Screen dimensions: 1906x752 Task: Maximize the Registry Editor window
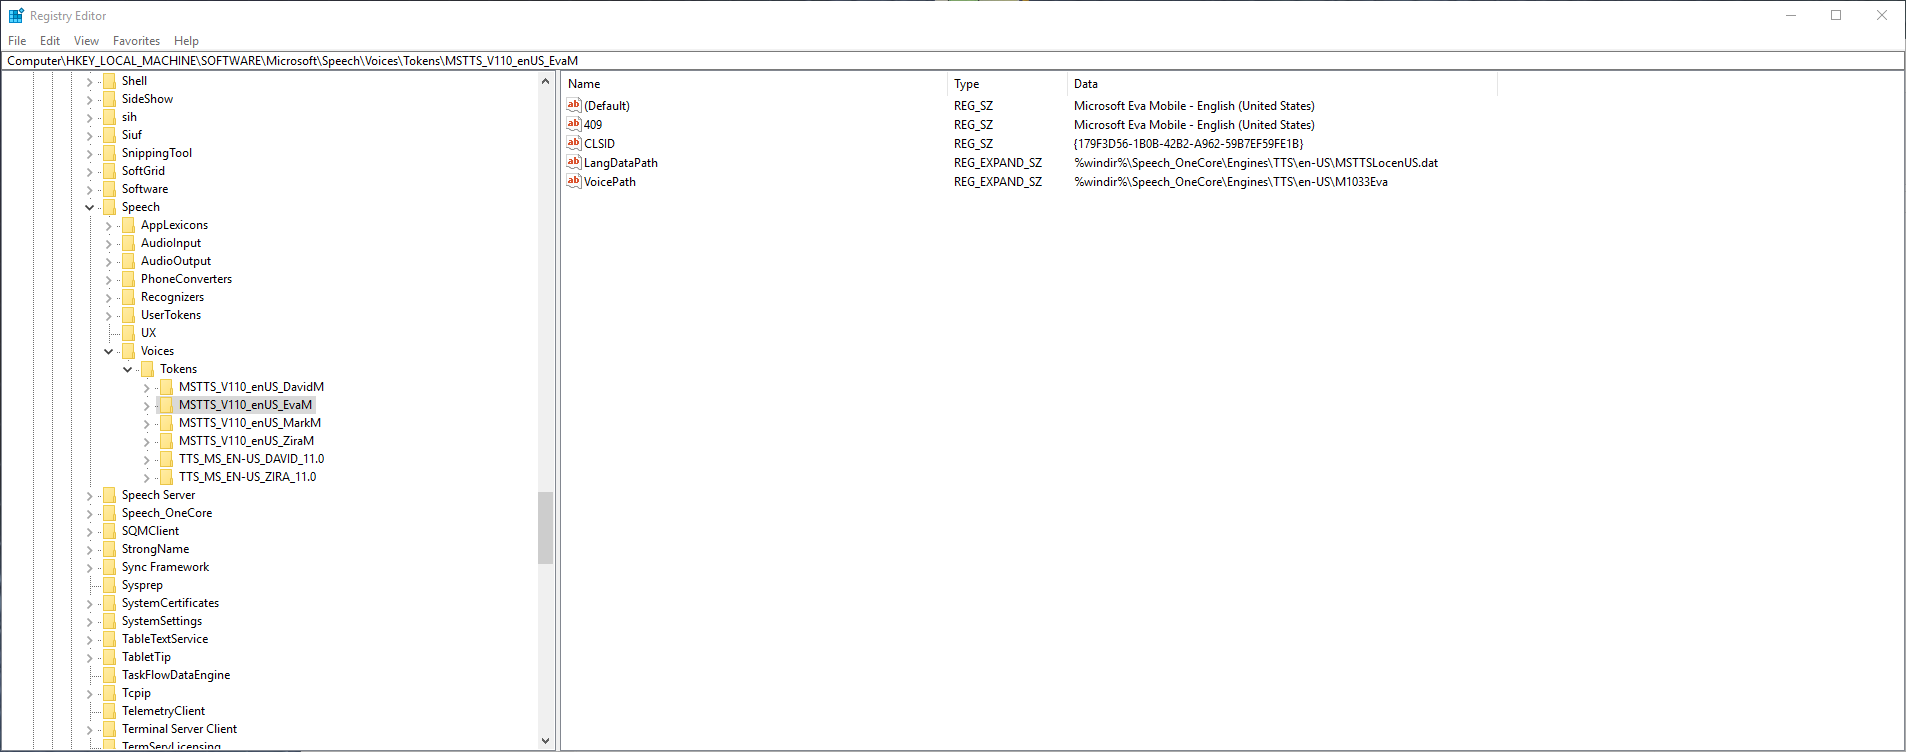1836,15
